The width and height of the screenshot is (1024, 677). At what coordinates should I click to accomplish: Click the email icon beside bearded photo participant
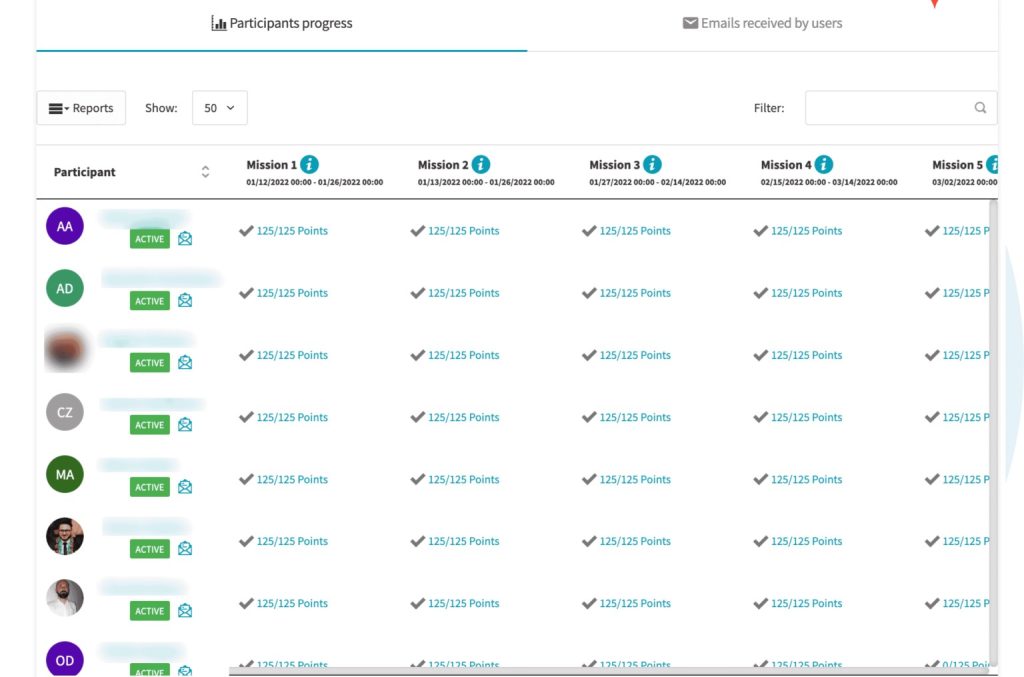point(185,610)
